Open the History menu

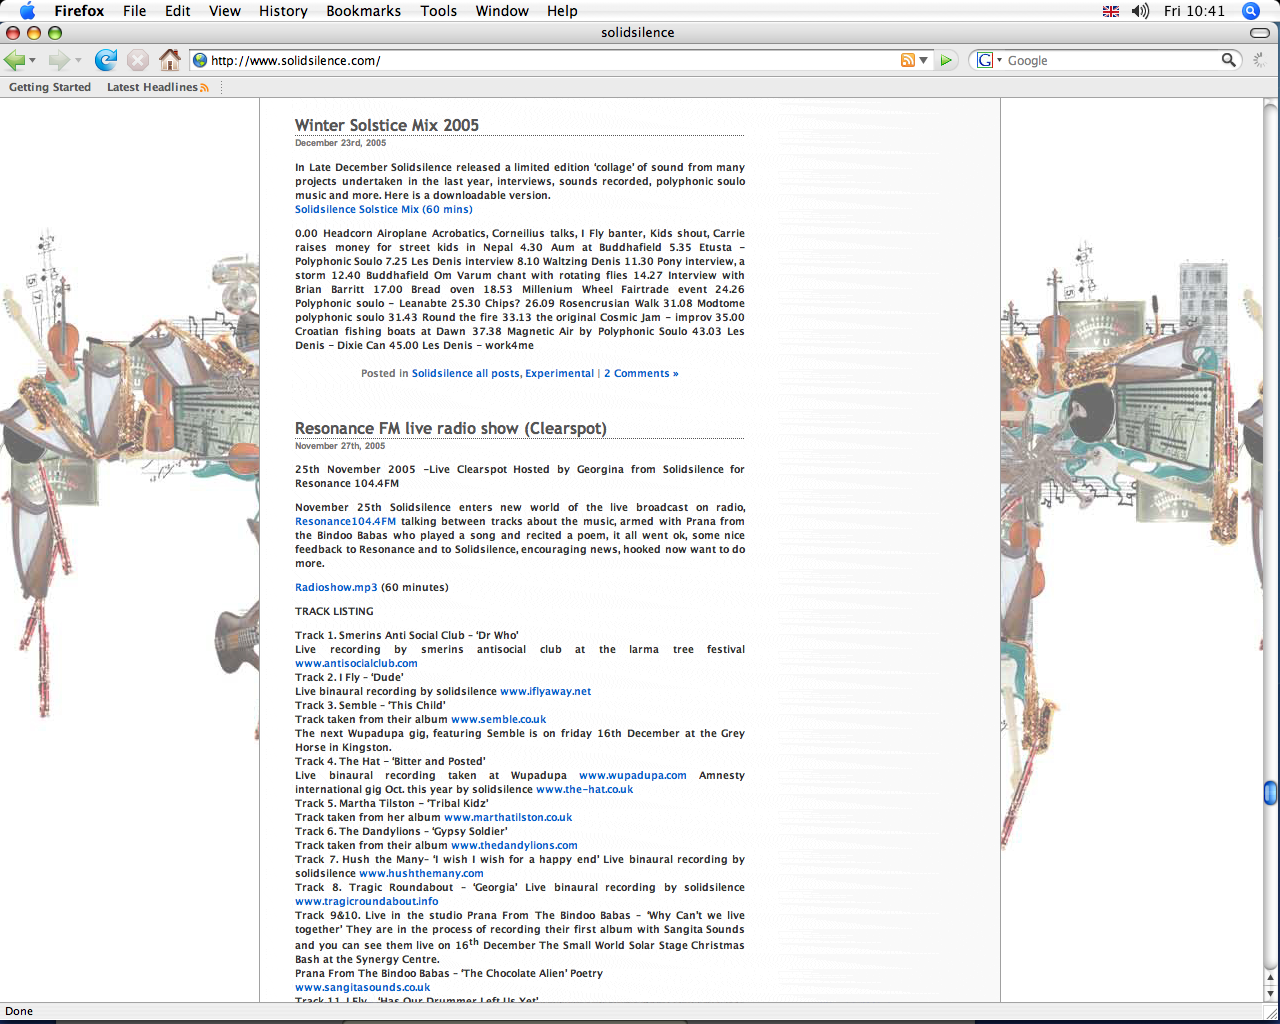283,11
